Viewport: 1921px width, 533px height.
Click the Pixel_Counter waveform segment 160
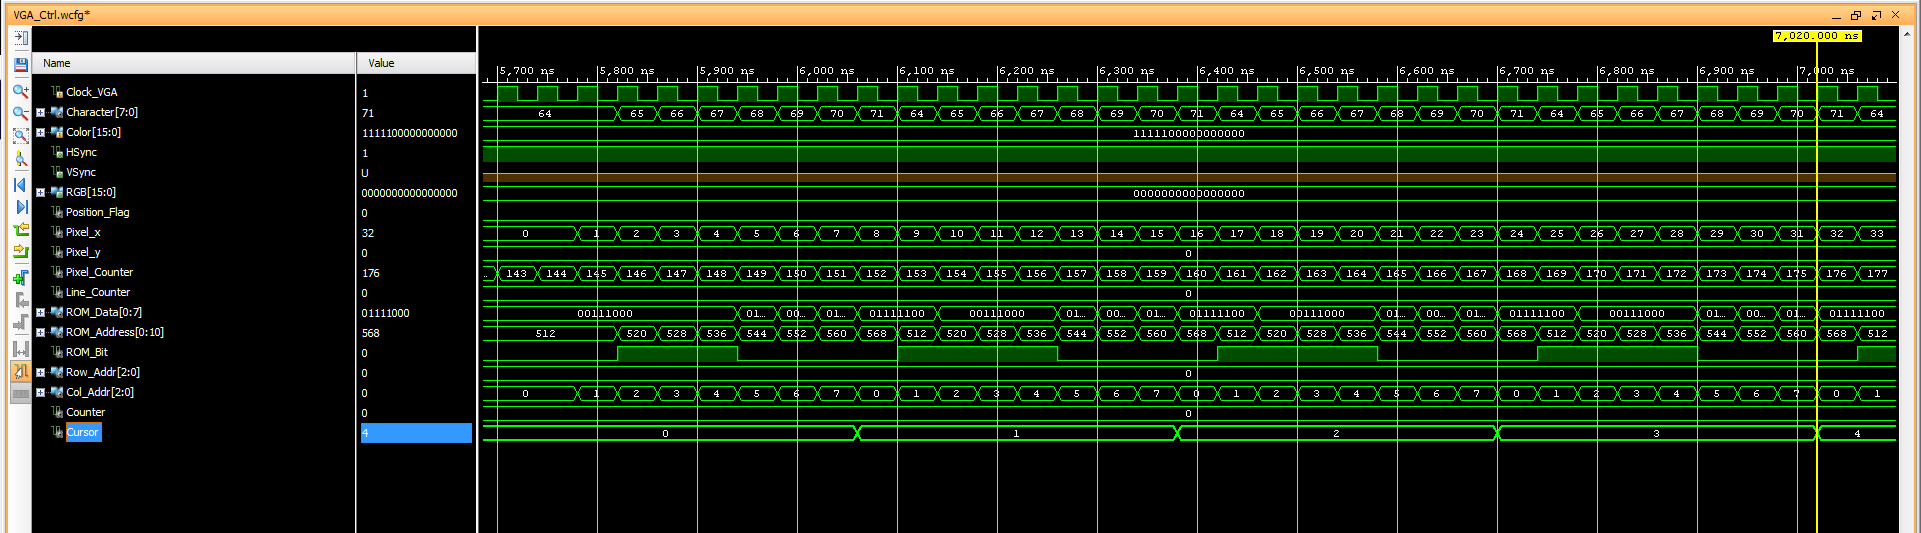tap(1197, 273)
